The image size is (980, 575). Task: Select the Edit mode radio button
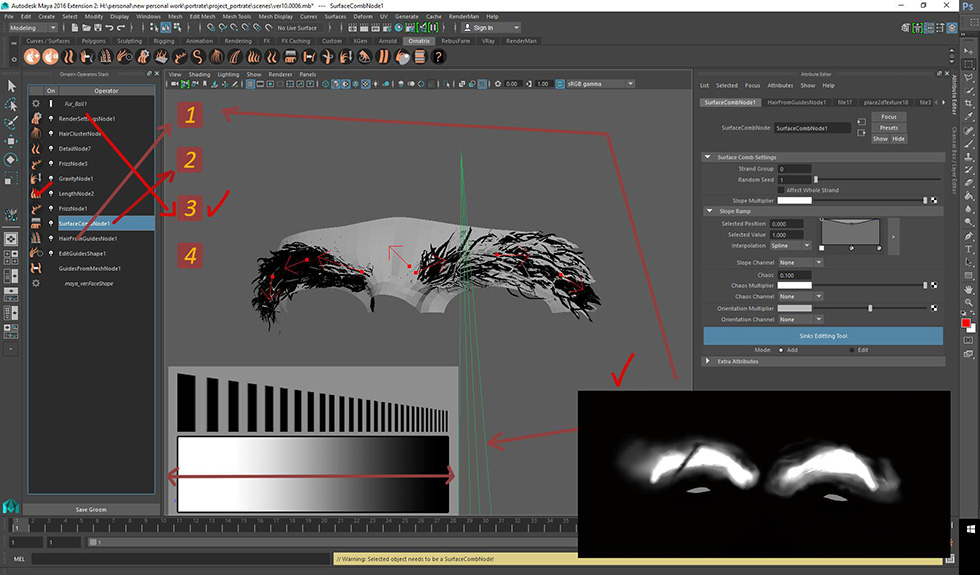click(x=852, y=350)
